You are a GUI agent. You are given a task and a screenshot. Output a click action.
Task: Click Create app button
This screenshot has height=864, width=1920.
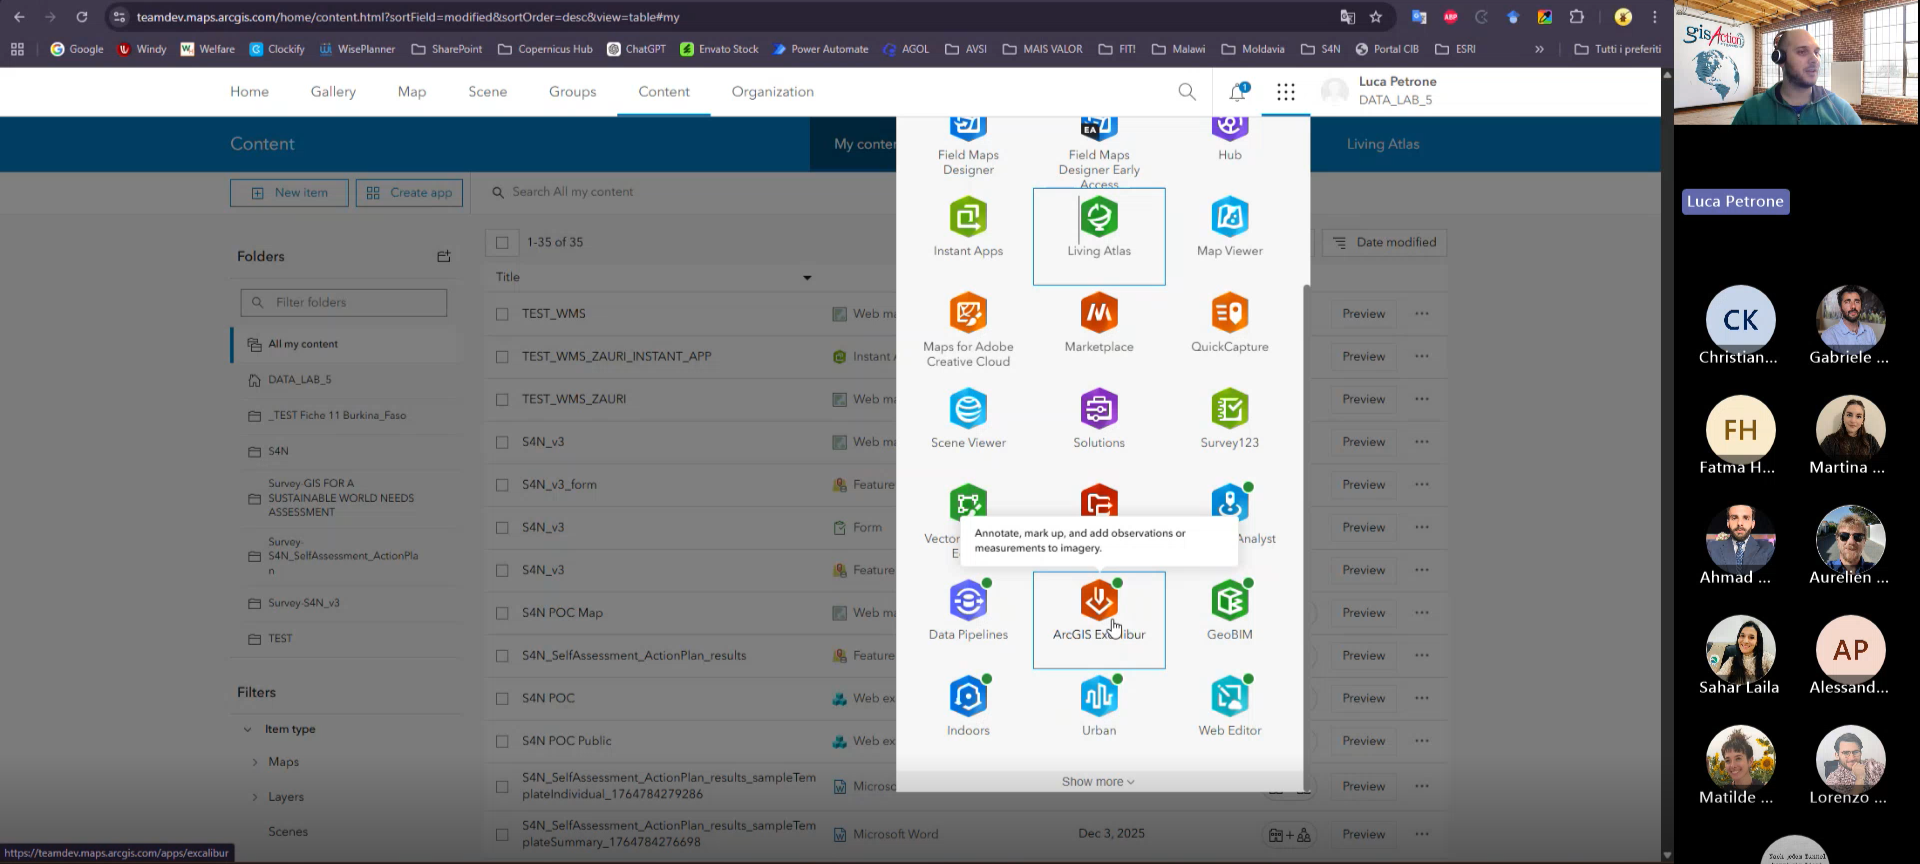(x=409, y=193)
